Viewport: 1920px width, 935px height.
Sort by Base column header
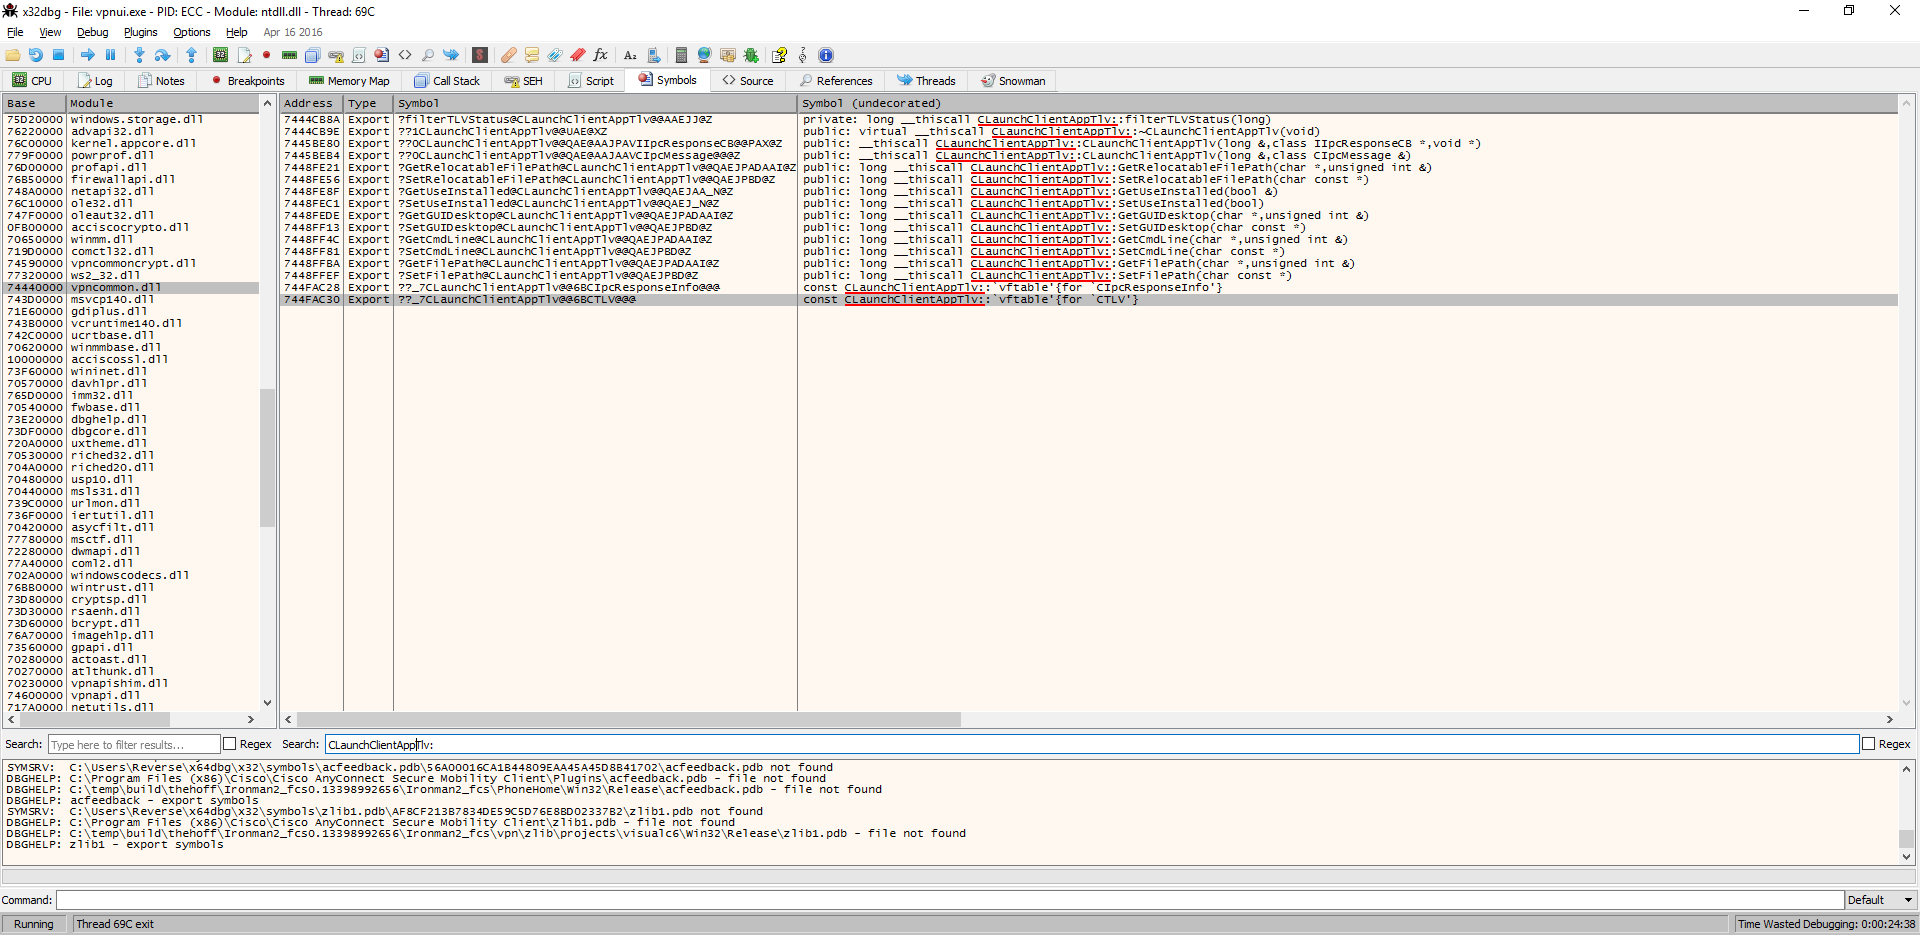click(35, 103)
